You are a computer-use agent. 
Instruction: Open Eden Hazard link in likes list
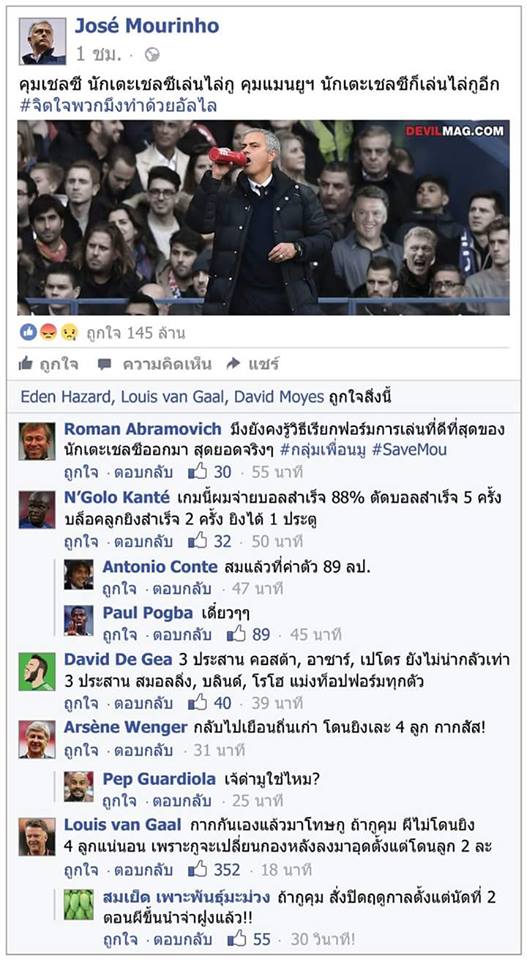pyautogui.click(x=65, y=397)
